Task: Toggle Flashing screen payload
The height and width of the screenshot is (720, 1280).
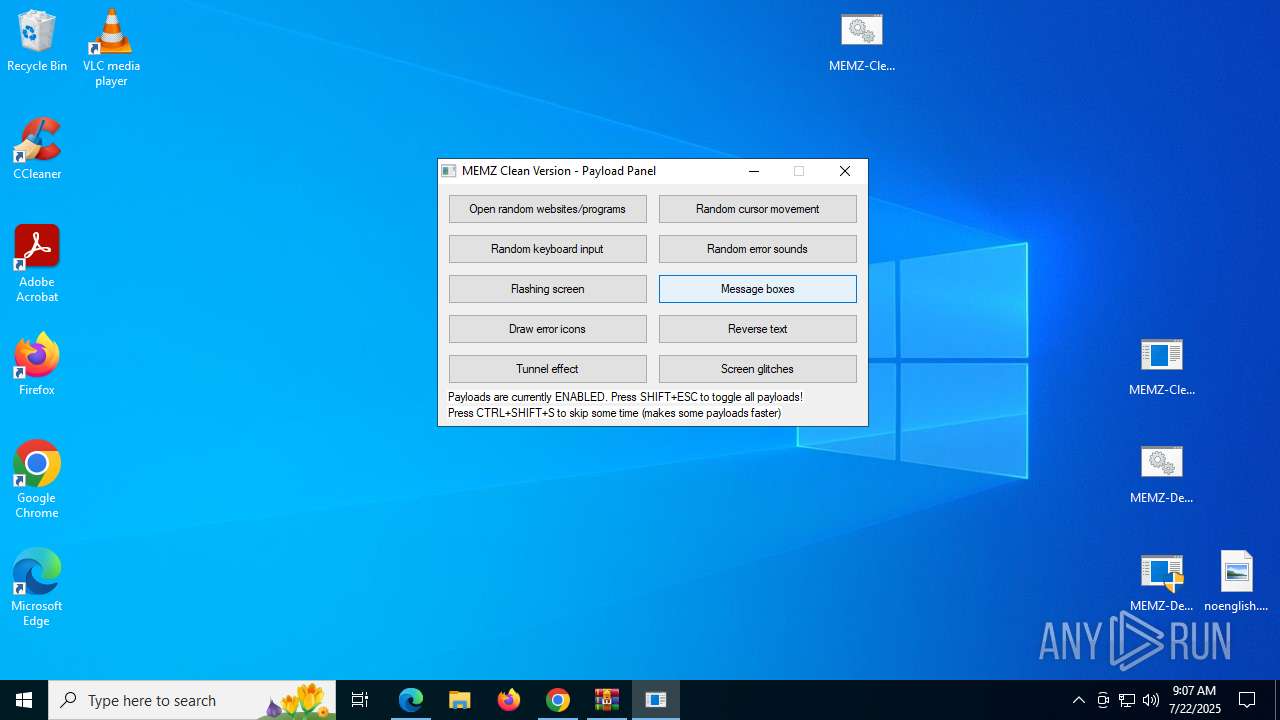Action: [x=548, y=289]
